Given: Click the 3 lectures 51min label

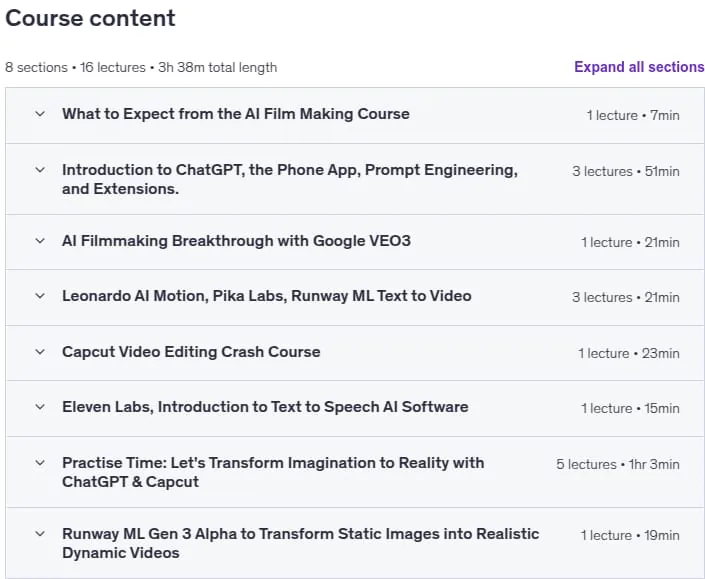Looking at the screenshot, I should click(x=626, y=171).
